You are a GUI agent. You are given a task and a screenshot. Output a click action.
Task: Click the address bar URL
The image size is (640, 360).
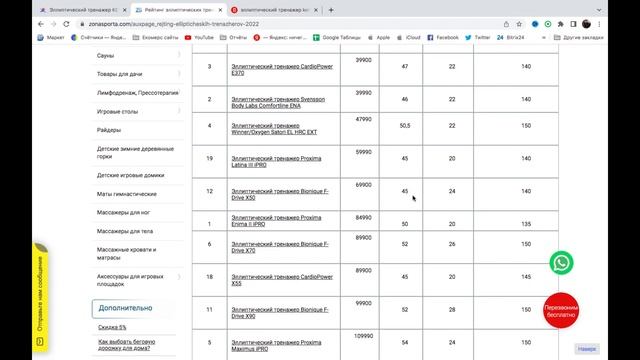point(174,24)
